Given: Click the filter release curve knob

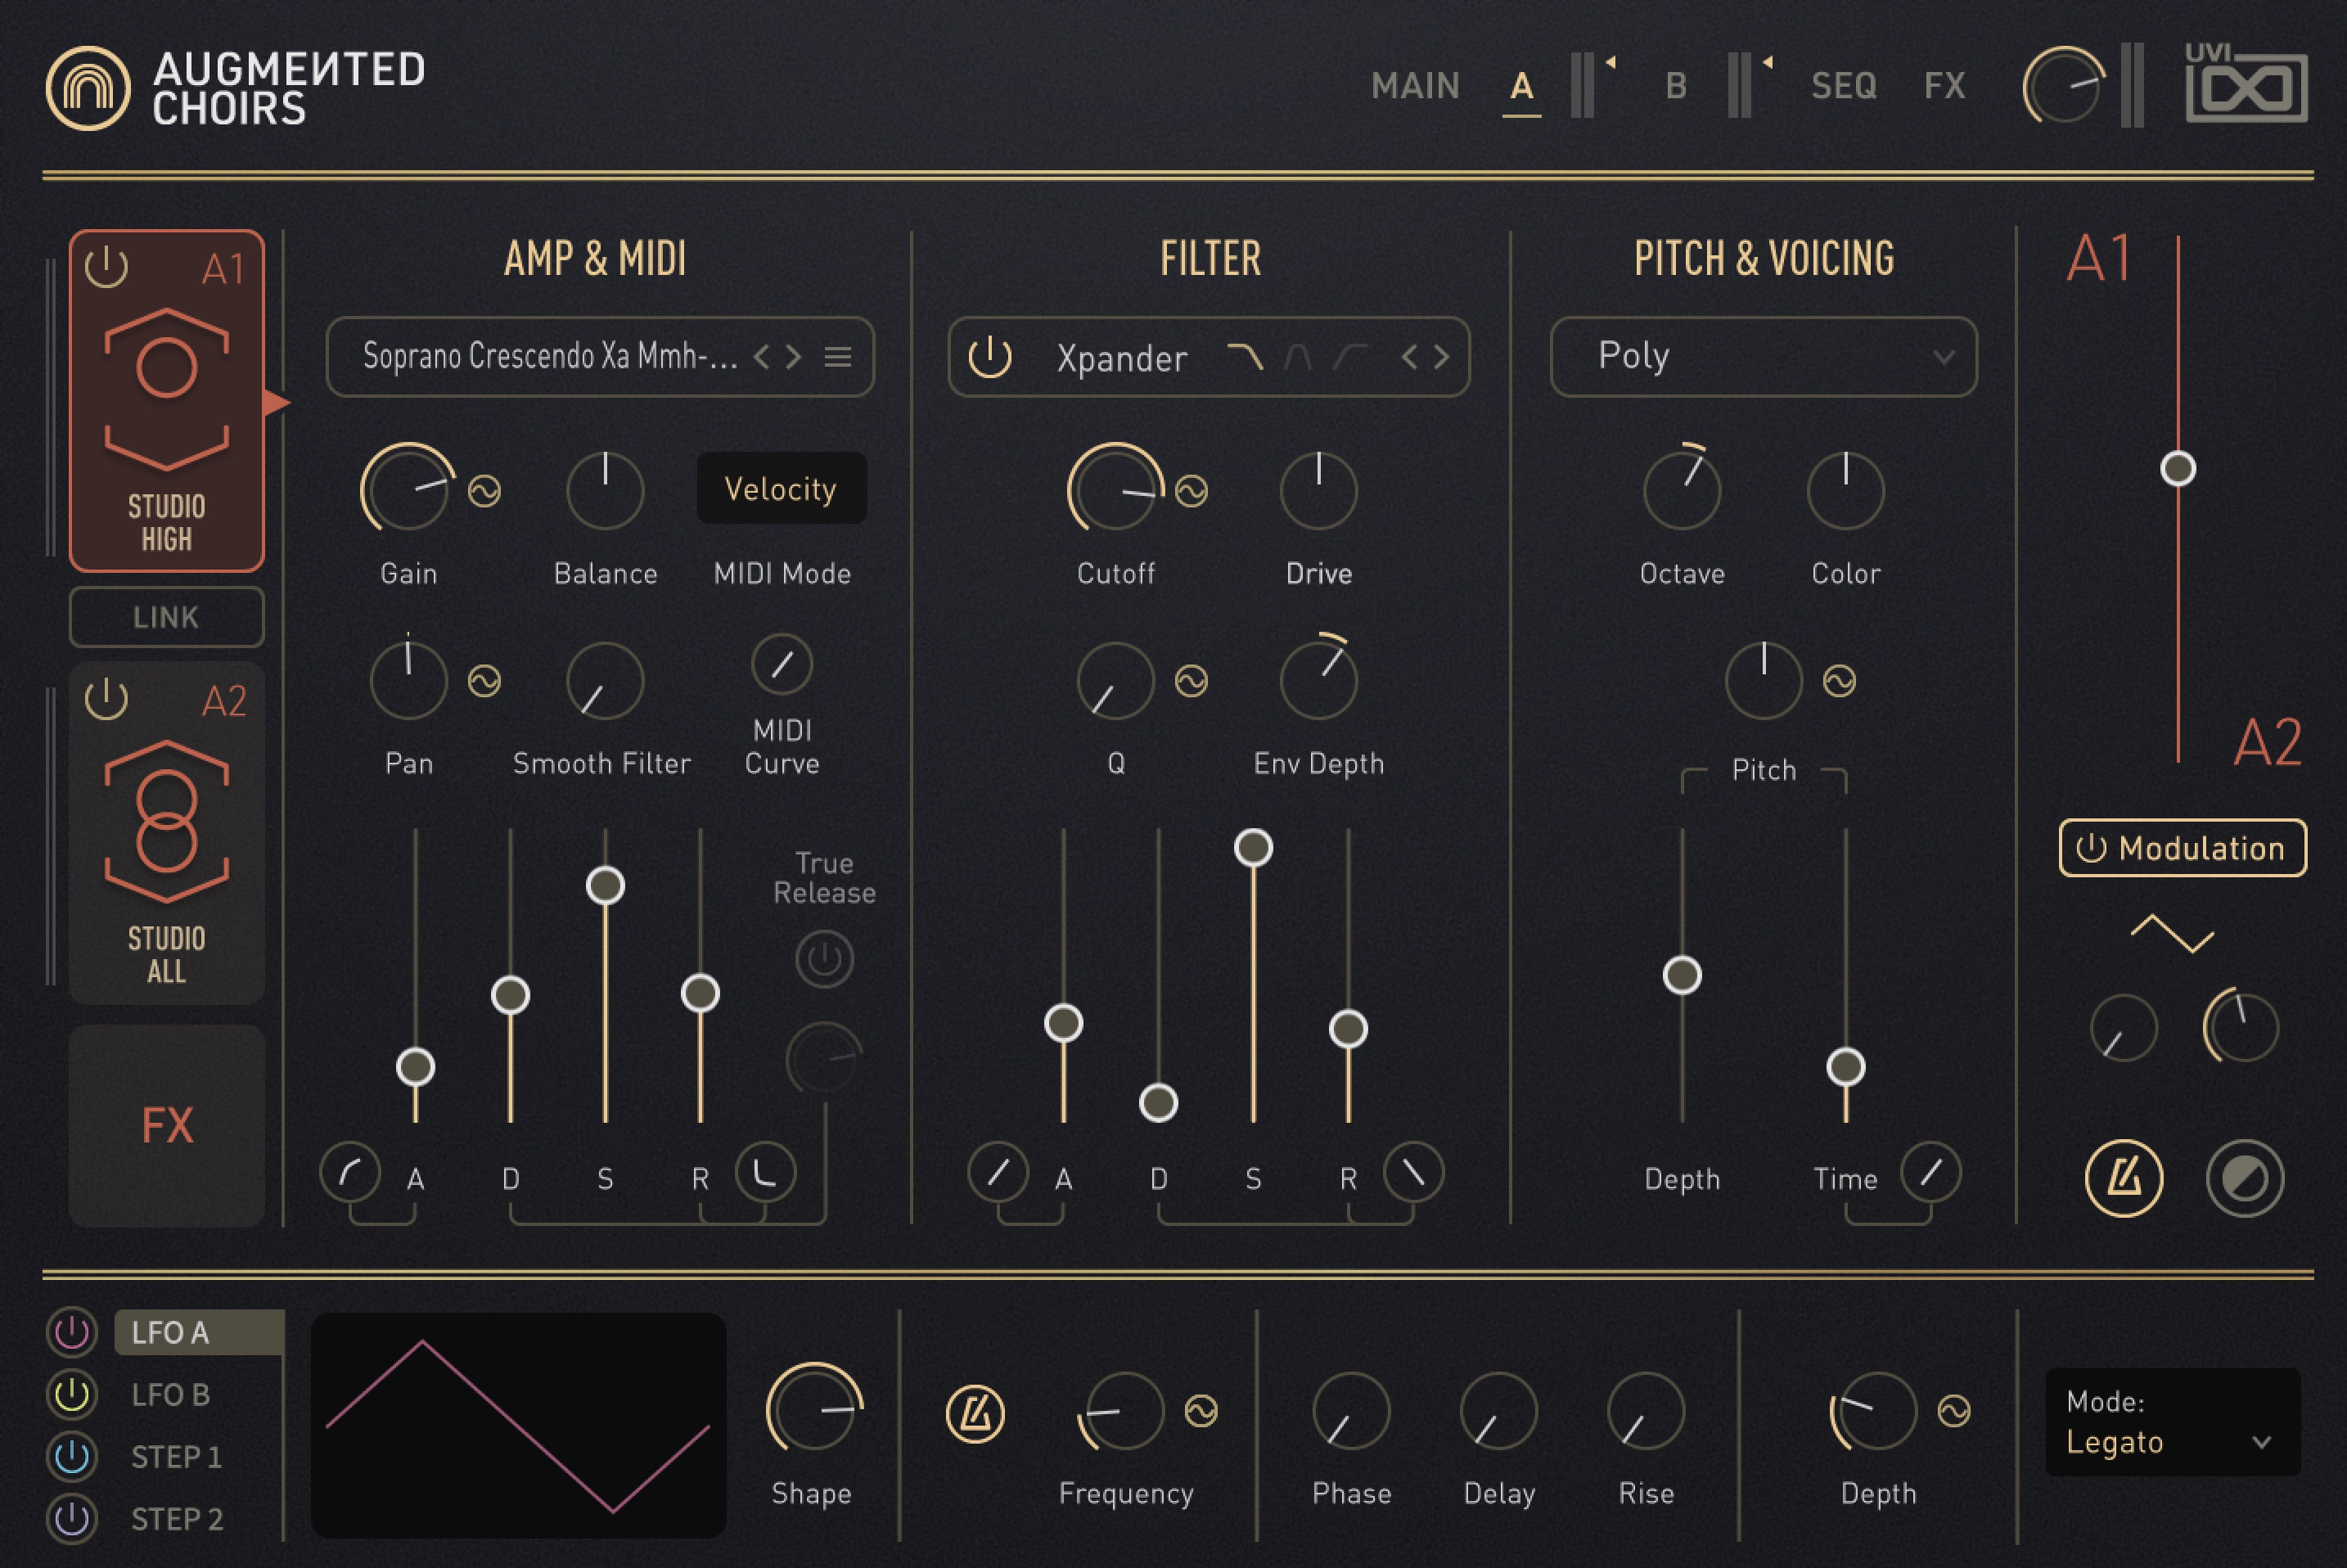Looking at the screenshot, I should click(x=1413, y=1172).
